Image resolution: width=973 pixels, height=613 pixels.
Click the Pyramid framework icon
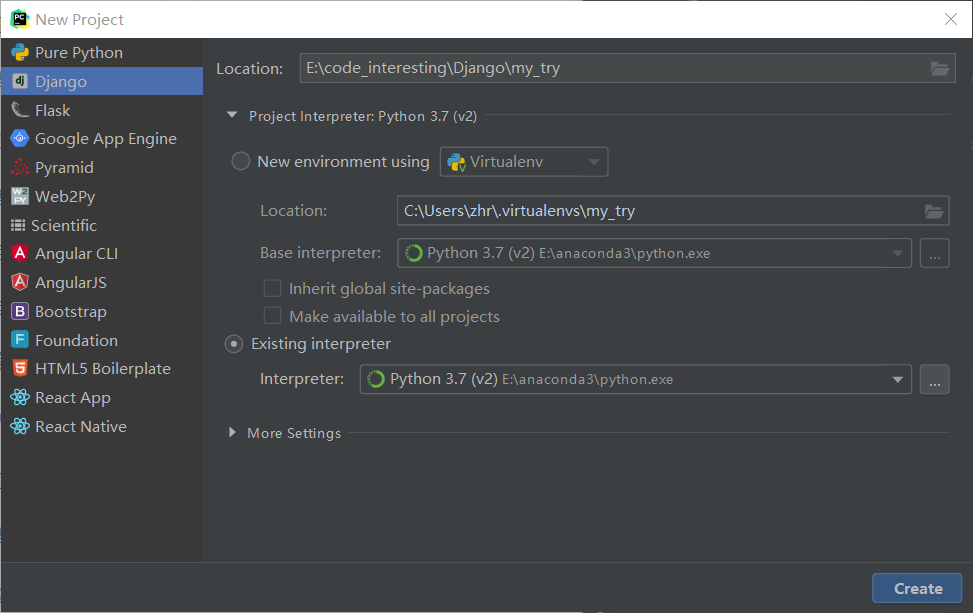tap(20, 168)
